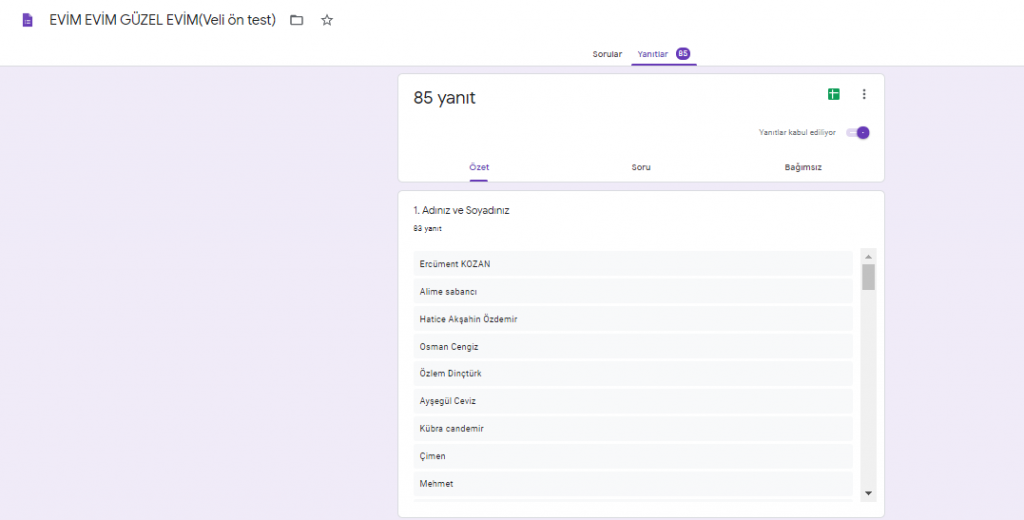Switch to the Soru view tab
1024x520 pixels.
tap(641, 167)
